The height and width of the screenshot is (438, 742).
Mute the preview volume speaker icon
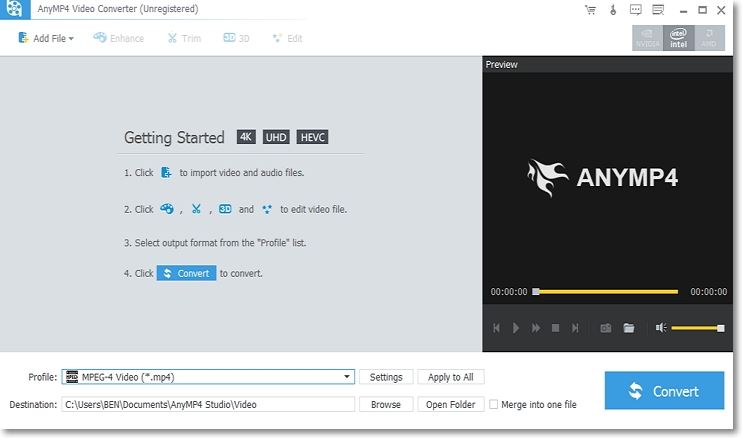click(x=661, y=327)
